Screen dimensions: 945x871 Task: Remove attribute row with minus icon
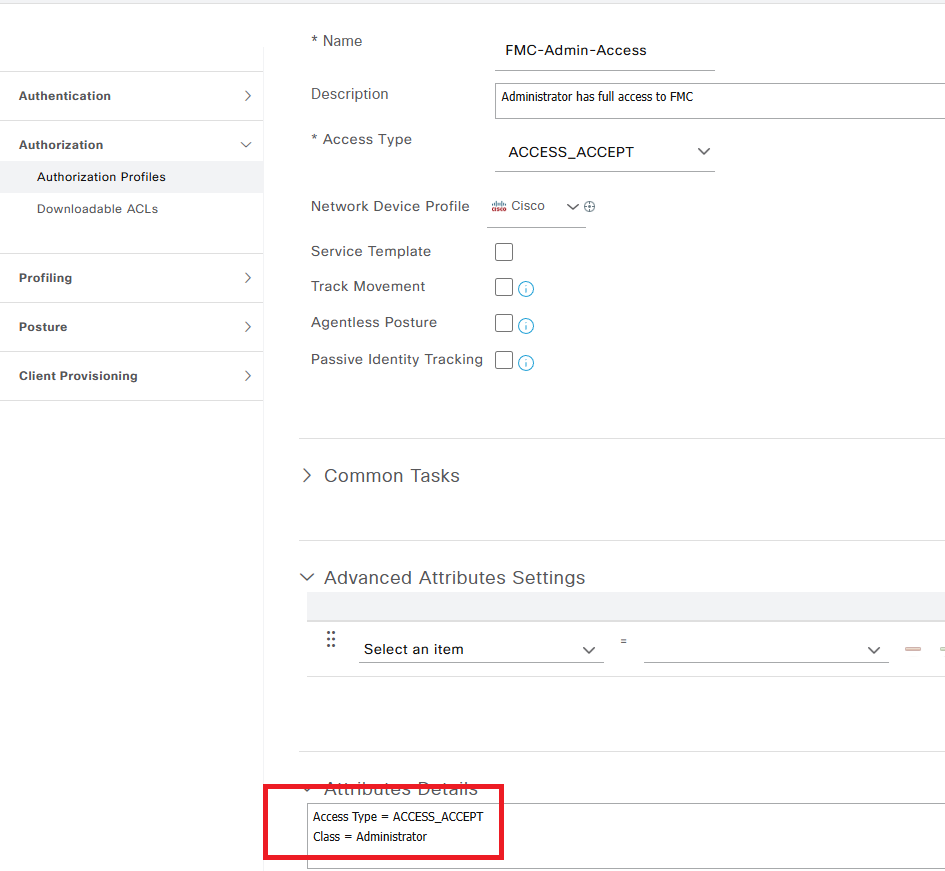pyautogui.click(x=912, y=649)
